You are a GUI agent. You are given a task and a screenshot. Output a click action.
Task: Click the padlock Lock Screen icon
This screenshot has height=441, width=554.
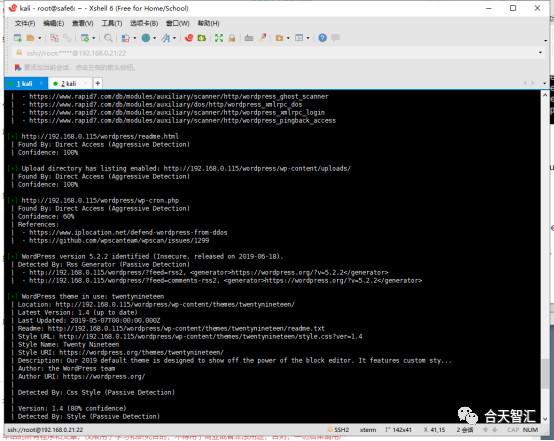pos(232,38)
